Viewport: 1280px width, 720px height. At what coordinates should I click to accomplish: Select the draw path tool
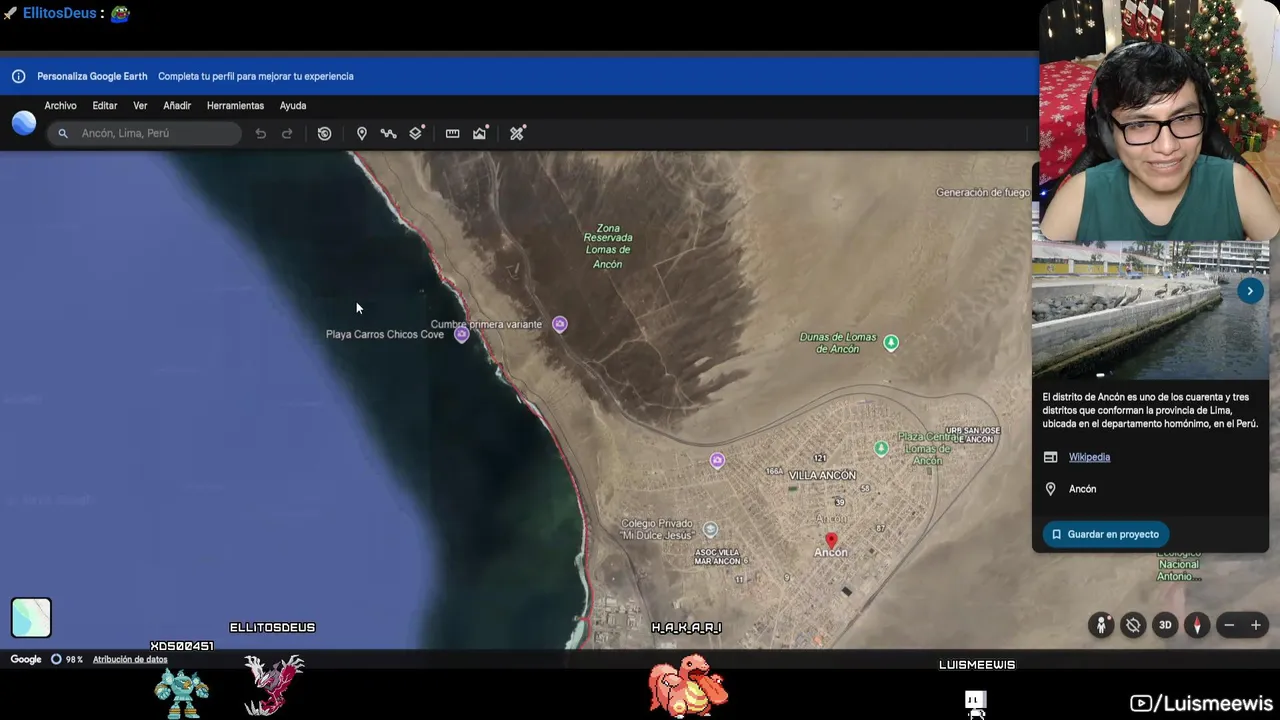[388, 133]
